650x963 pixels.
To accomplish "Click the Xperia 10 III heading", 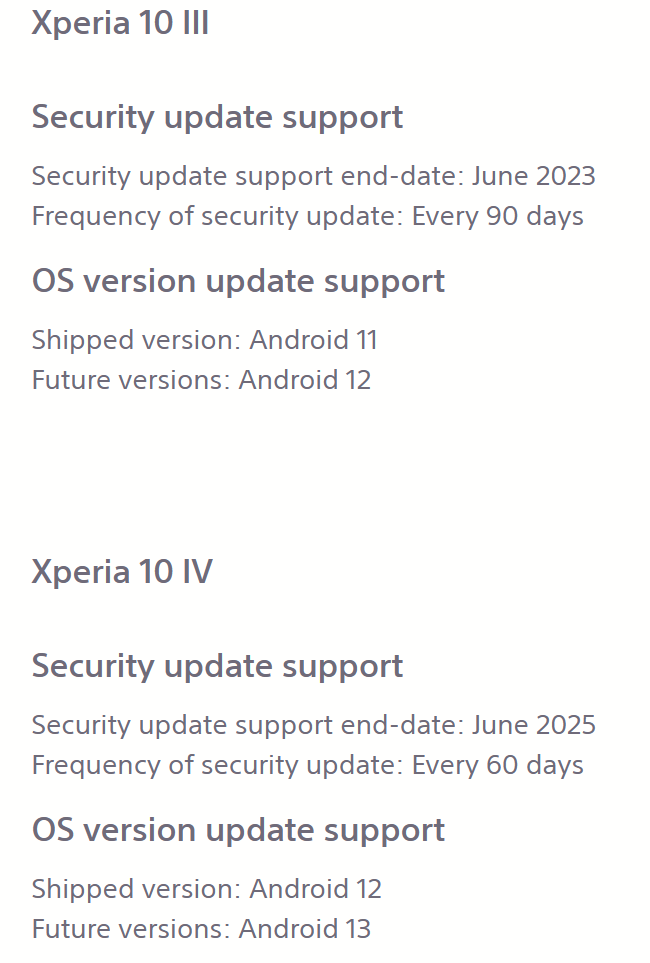I will point(120,23).
